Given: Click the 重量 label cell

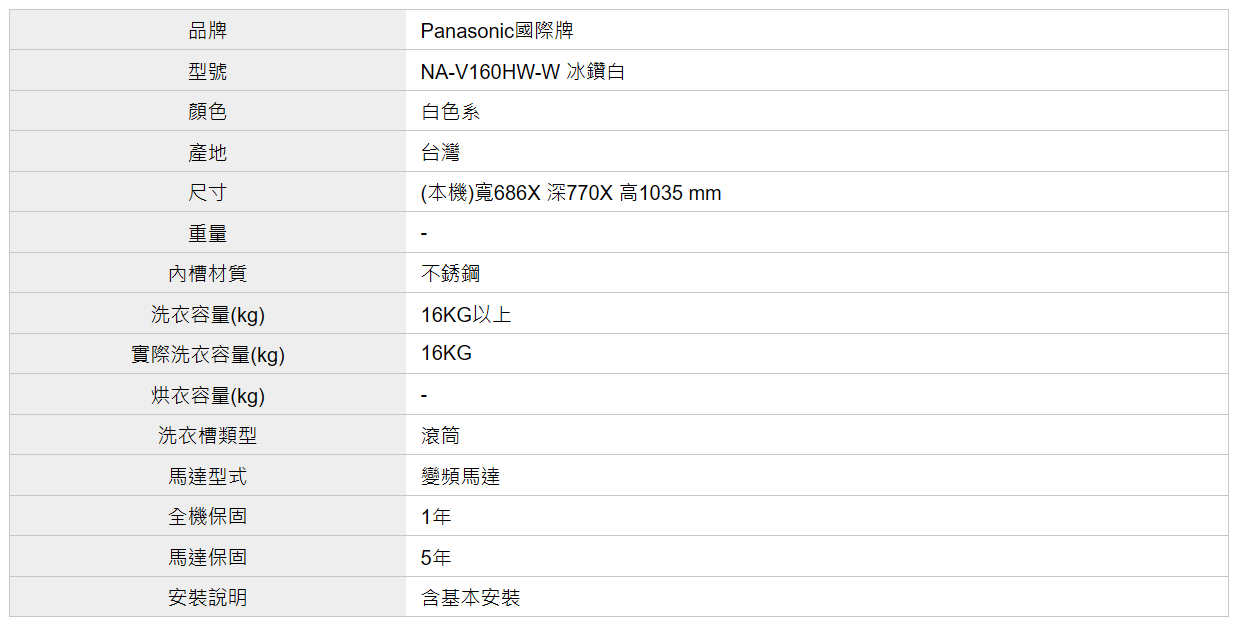Looking at the screenshot, I should pos(207,234).
